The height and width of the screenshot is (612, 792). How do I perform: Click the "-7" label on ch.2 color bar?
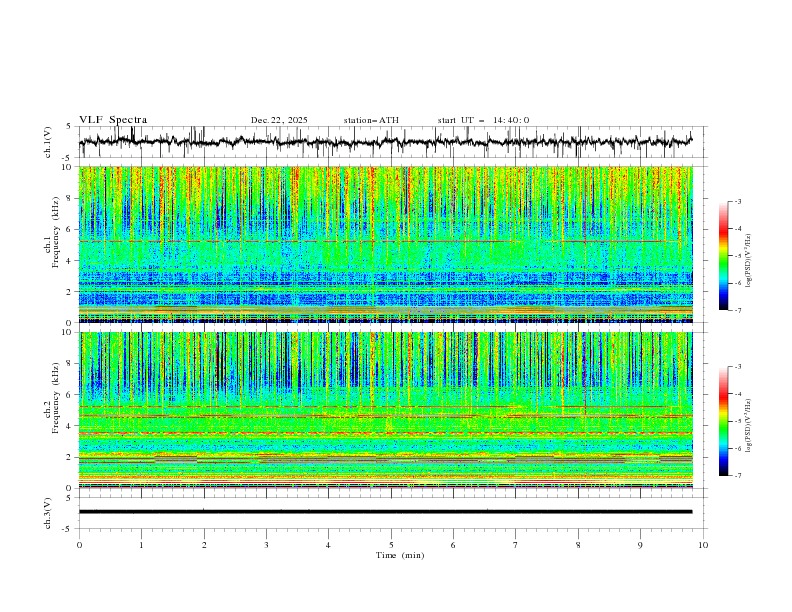coord(738,476)
